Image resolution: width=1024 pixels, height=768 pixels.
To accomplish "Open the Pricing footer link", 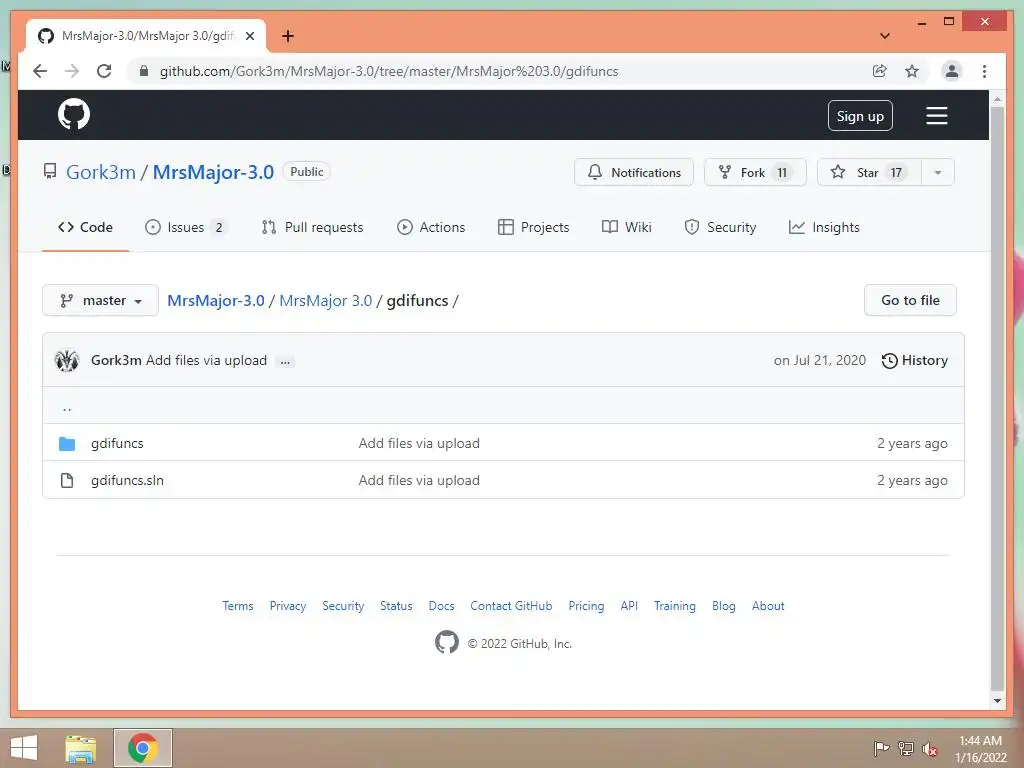I will click(586, 606).
